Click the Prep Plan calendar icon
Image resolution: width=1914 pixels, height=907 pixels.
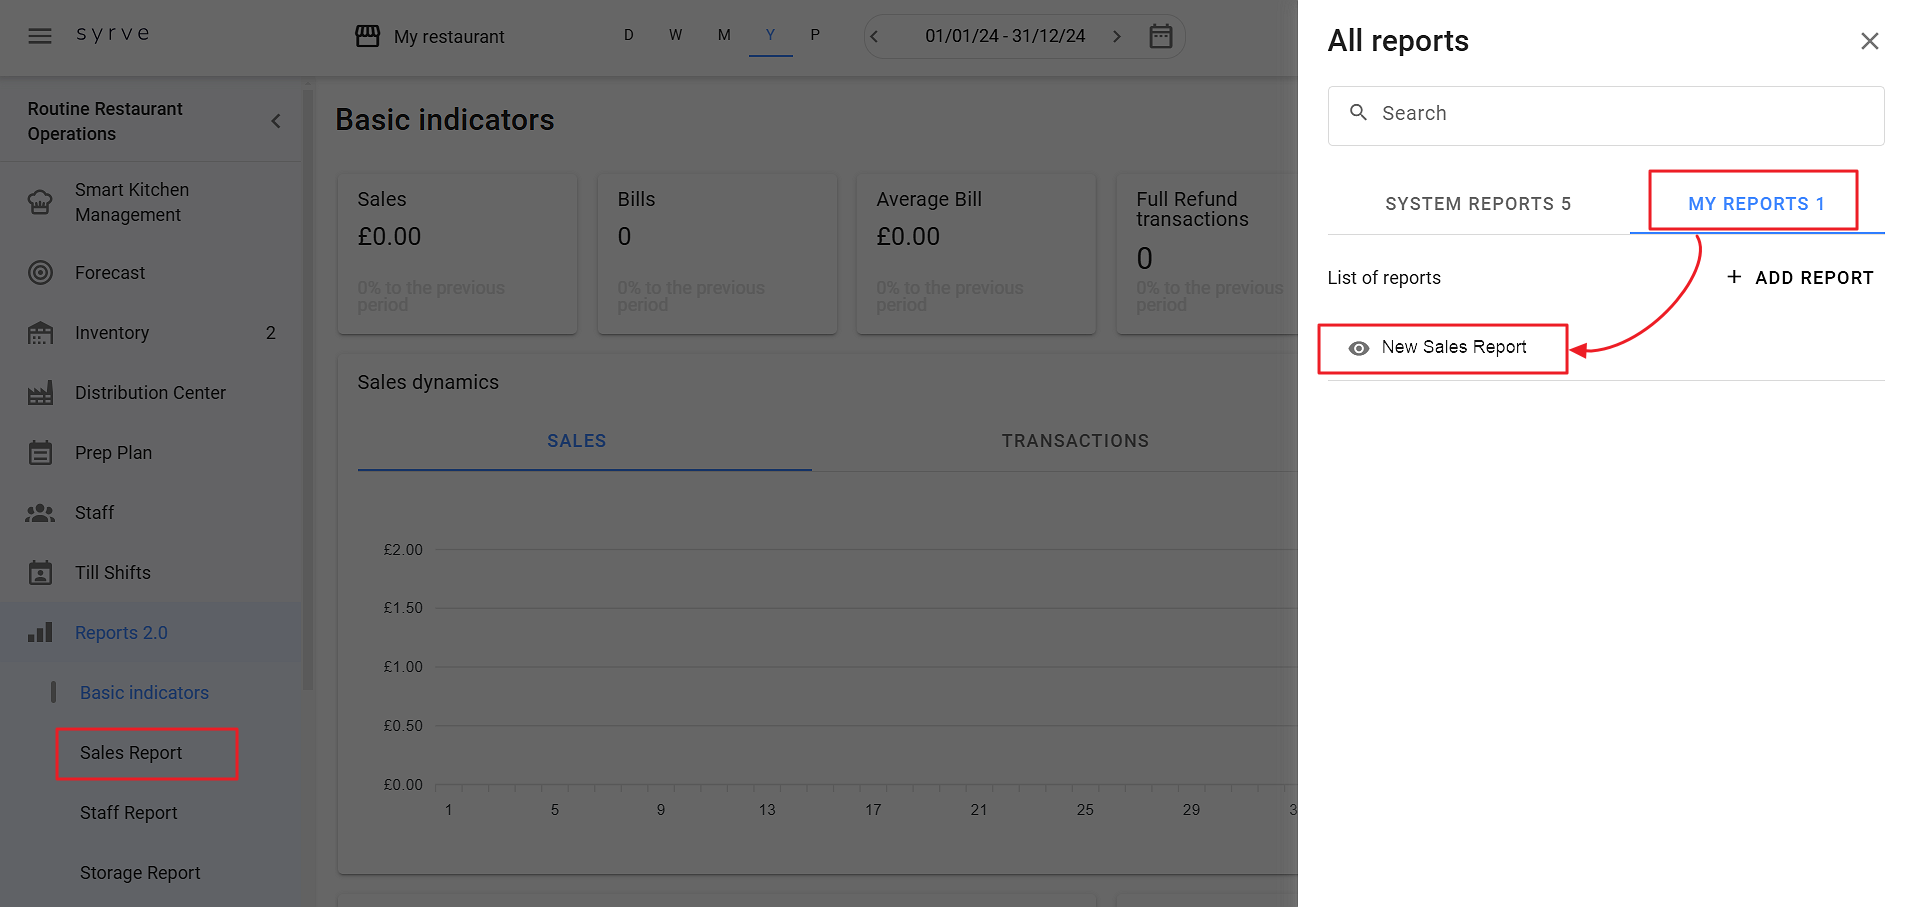coord(40,453)
